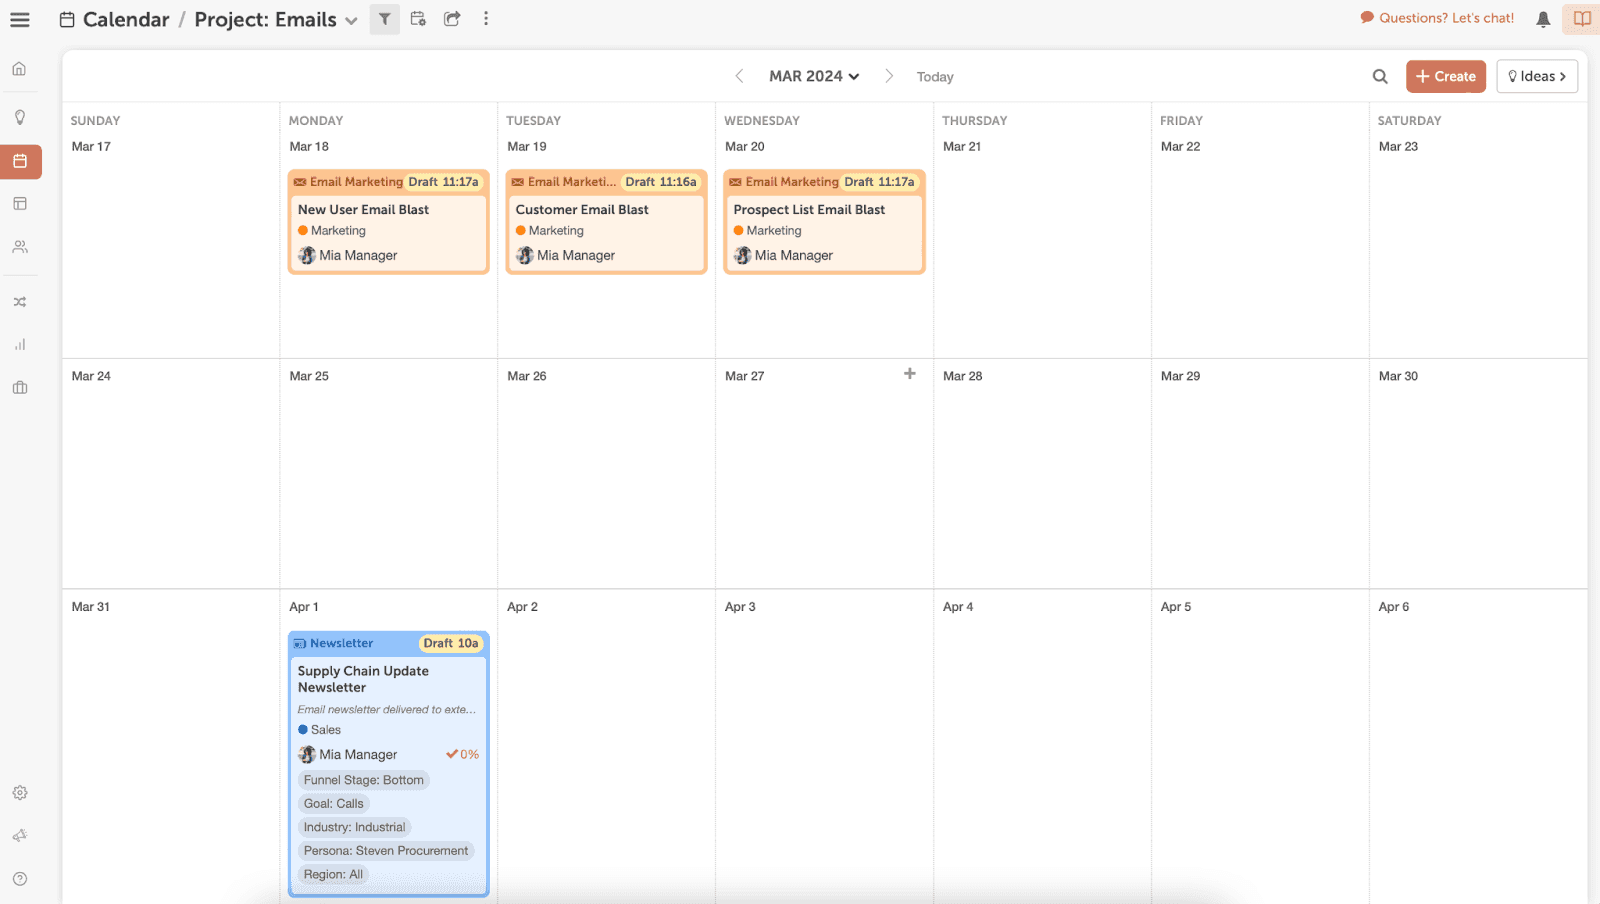
Task: Open the Analytics bar-chart icon in sidebar
Action: pos(20,343)
